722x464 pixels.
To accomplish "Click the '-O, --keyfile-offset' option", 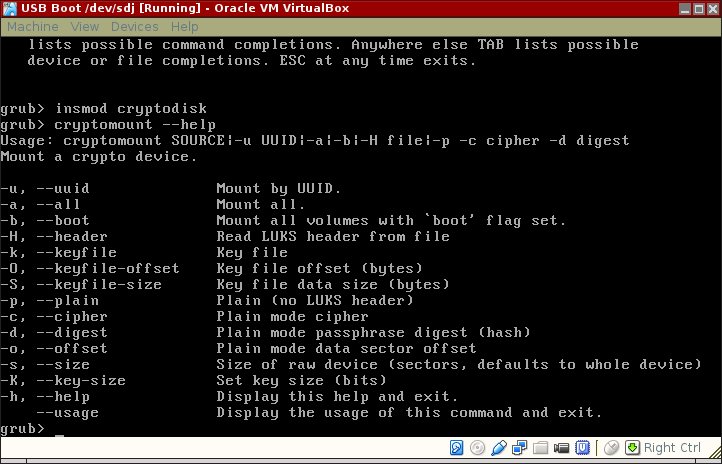I will [x=90, y=268].
